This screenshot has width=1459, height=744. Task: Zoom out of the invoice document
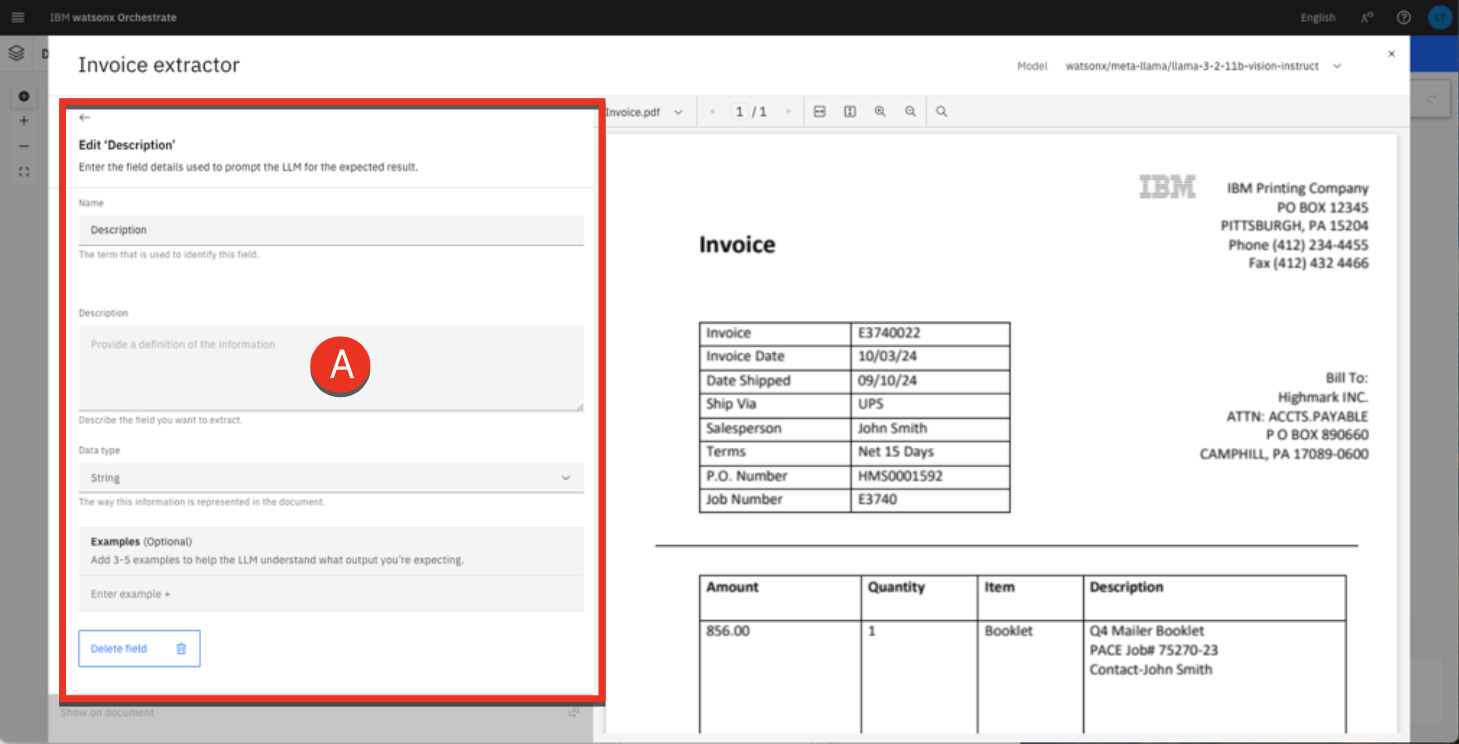click(910, 112)
